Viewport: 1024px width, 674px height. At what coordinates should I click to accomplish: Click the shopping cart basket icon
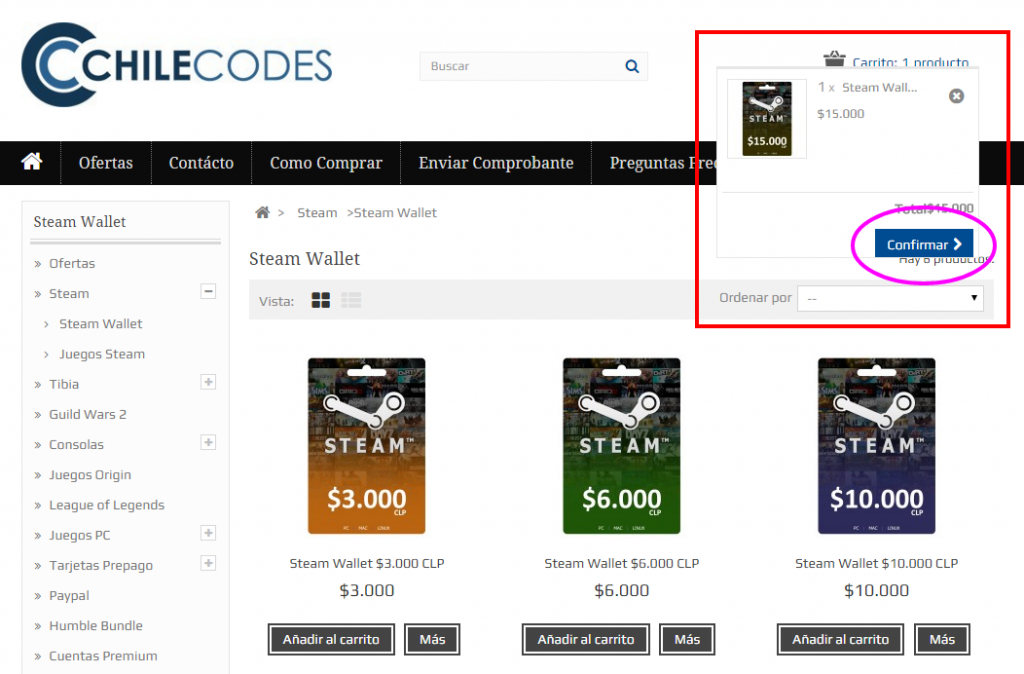pos(834,59)
